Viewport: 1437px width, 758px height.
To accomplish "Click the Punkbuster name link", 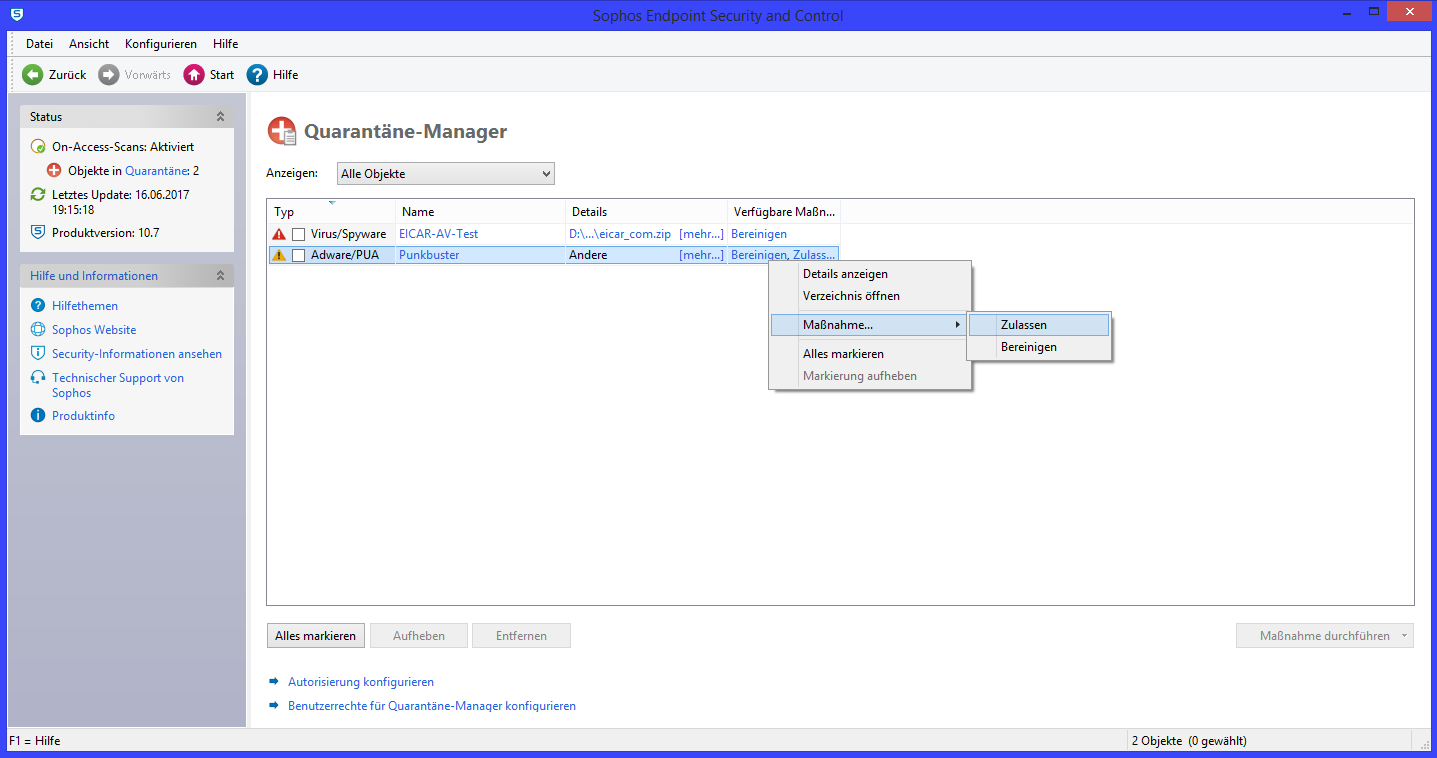I will 429,255.
